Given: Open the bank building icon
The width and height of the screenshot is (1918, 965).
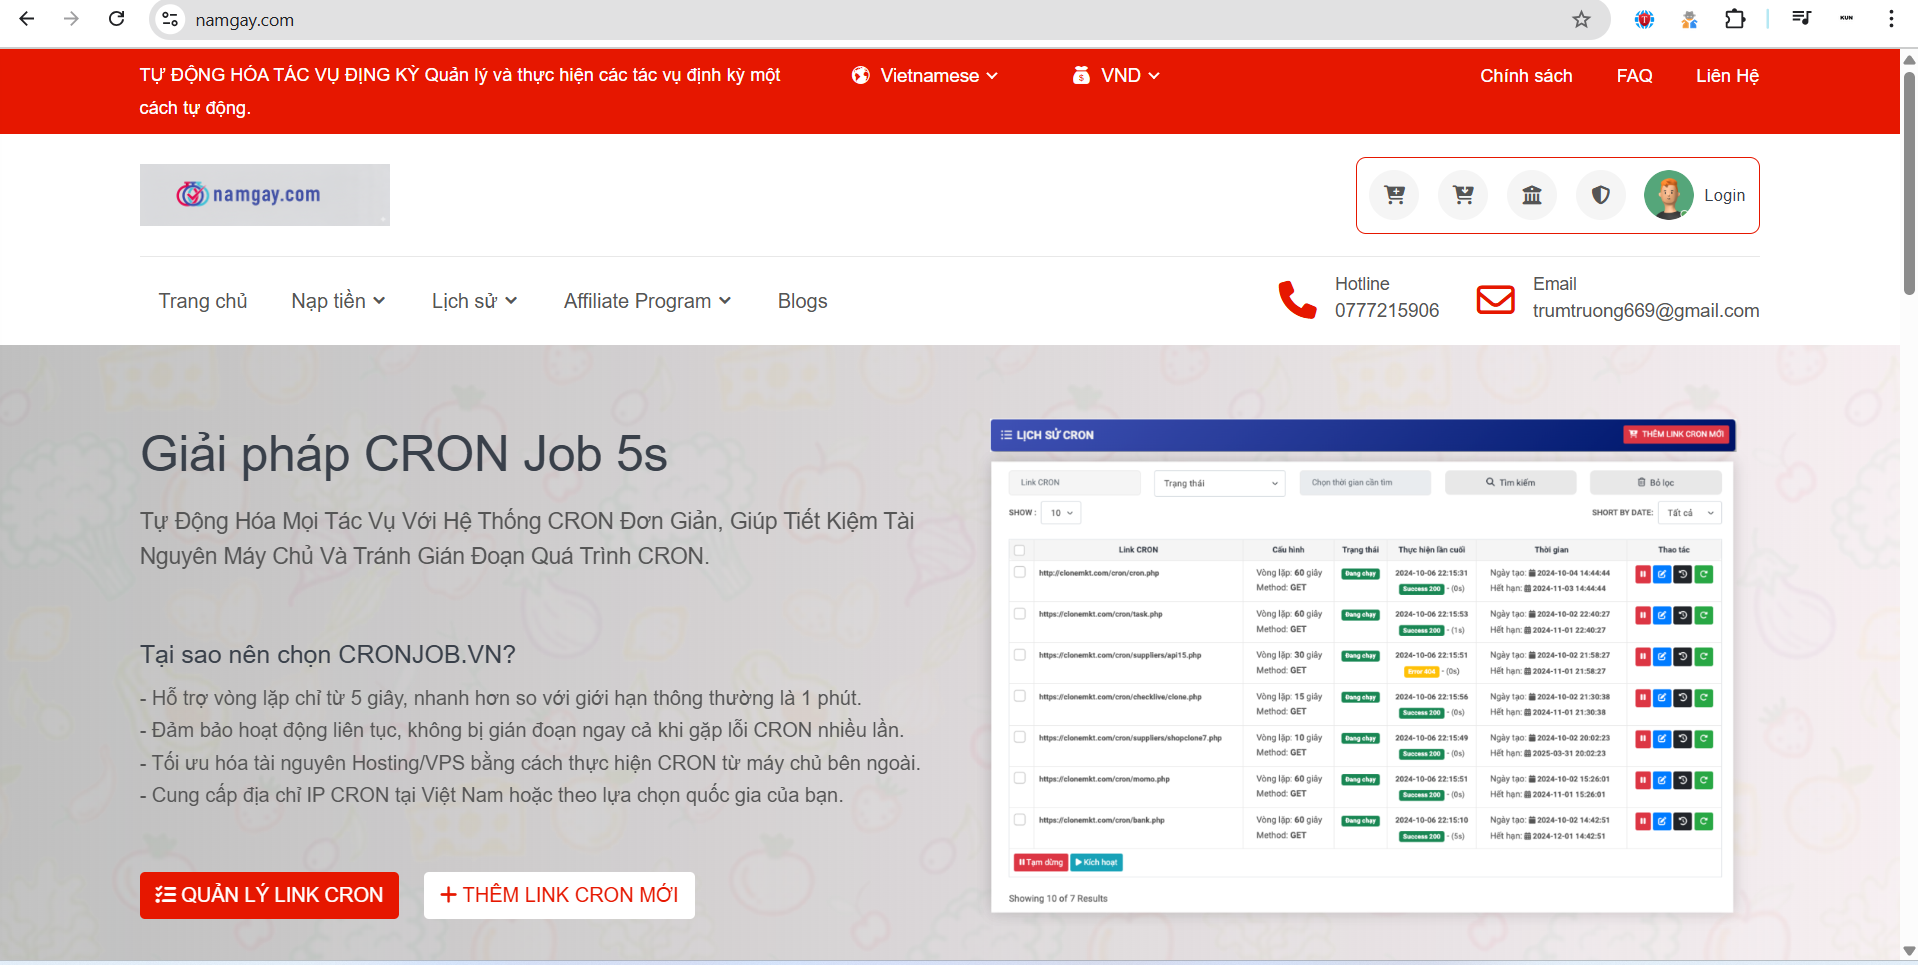Looking at the screenshot, I should coord(1532,195).
